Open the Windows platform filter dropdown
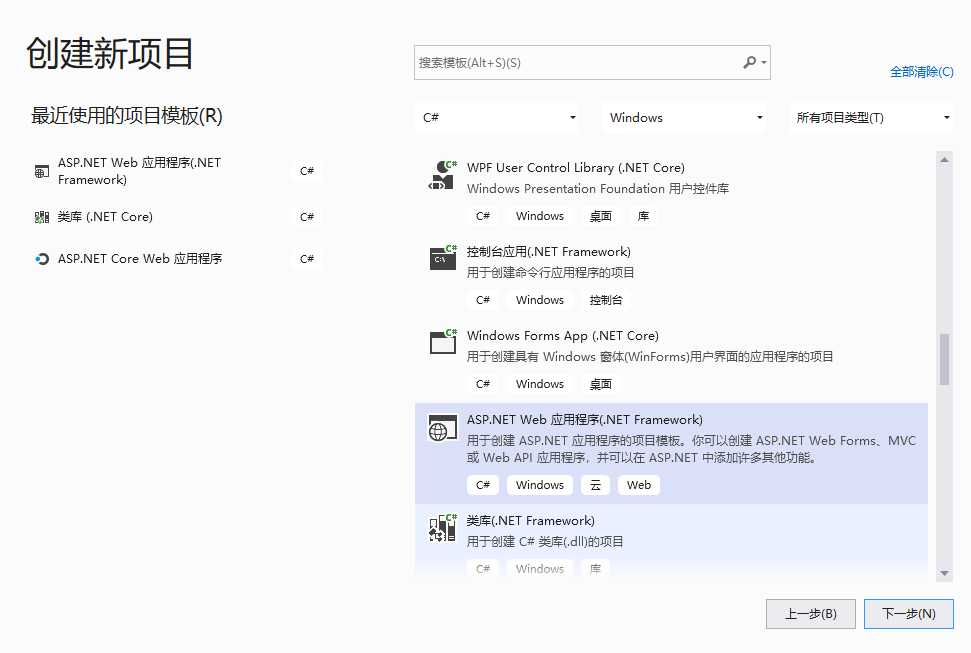Image resolution: width=971 pixels, height=653 pixels. [x=685, y=118]
